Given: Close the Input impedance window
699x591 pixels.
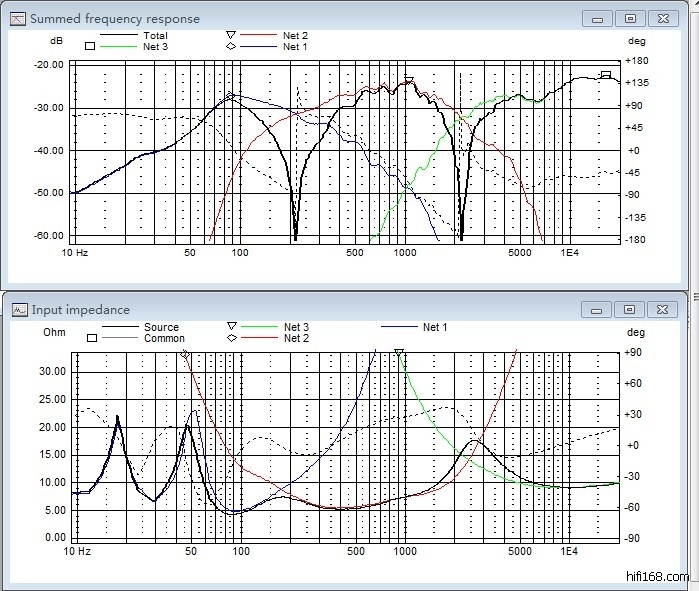Looking at the screenshot, I should point(663,310).
